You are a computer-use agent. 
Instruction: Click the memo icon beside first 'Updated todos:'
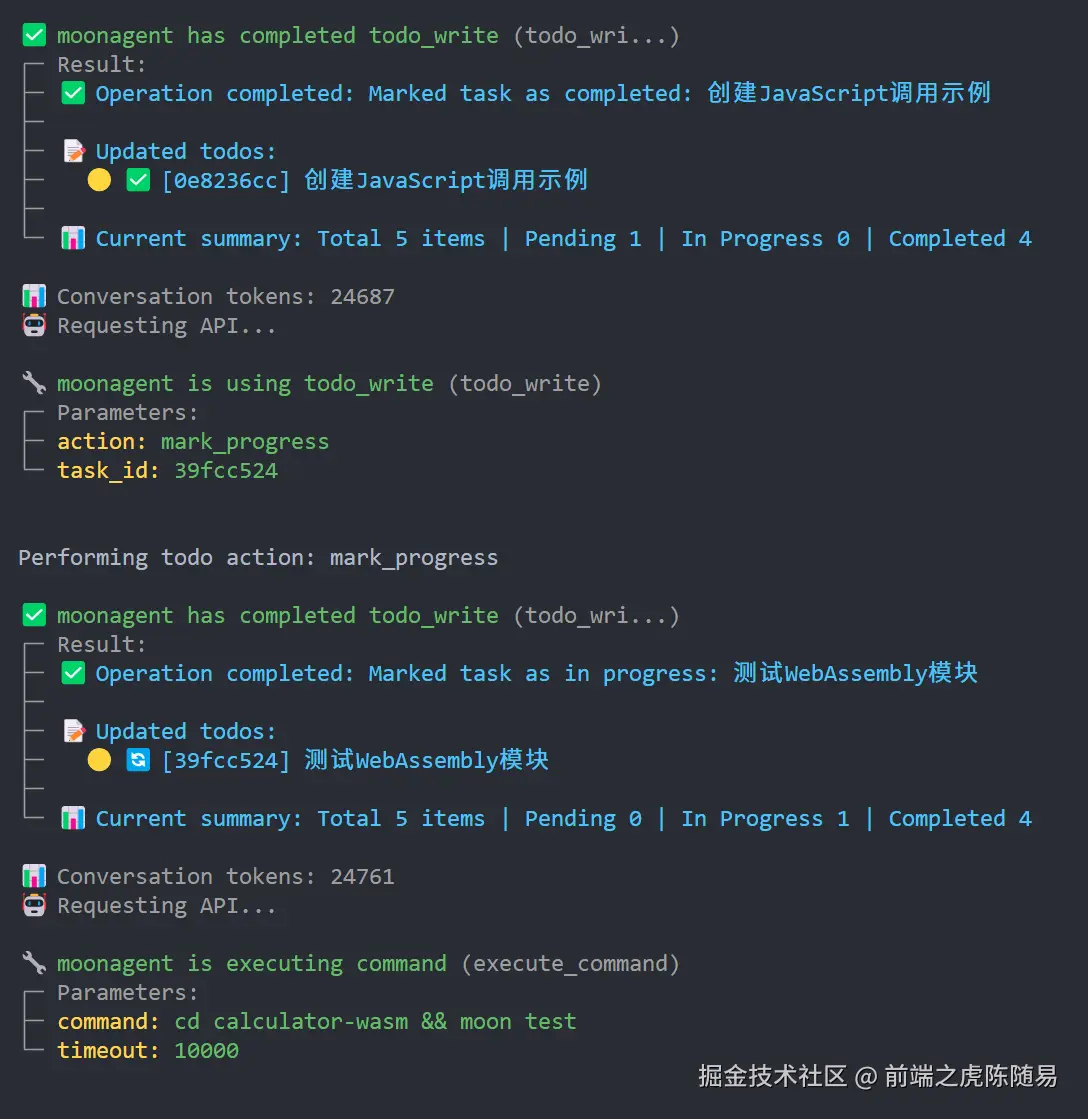click(x=73, y=151)
